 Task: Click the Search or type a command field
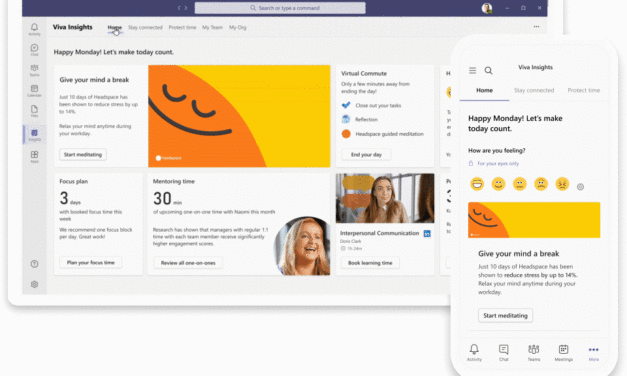280,8
